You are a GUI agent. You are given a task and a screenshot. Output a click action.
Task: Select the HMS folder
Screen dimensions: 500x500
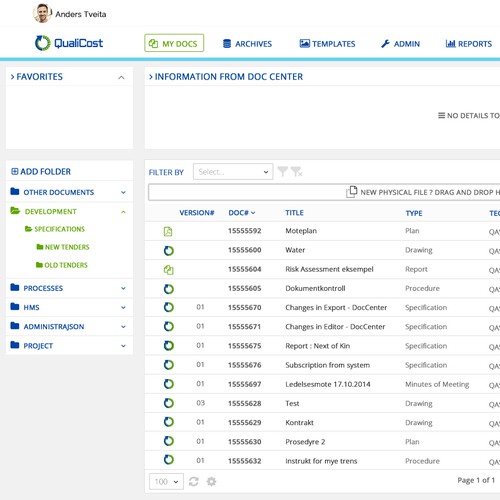click(x=25, y=307)
